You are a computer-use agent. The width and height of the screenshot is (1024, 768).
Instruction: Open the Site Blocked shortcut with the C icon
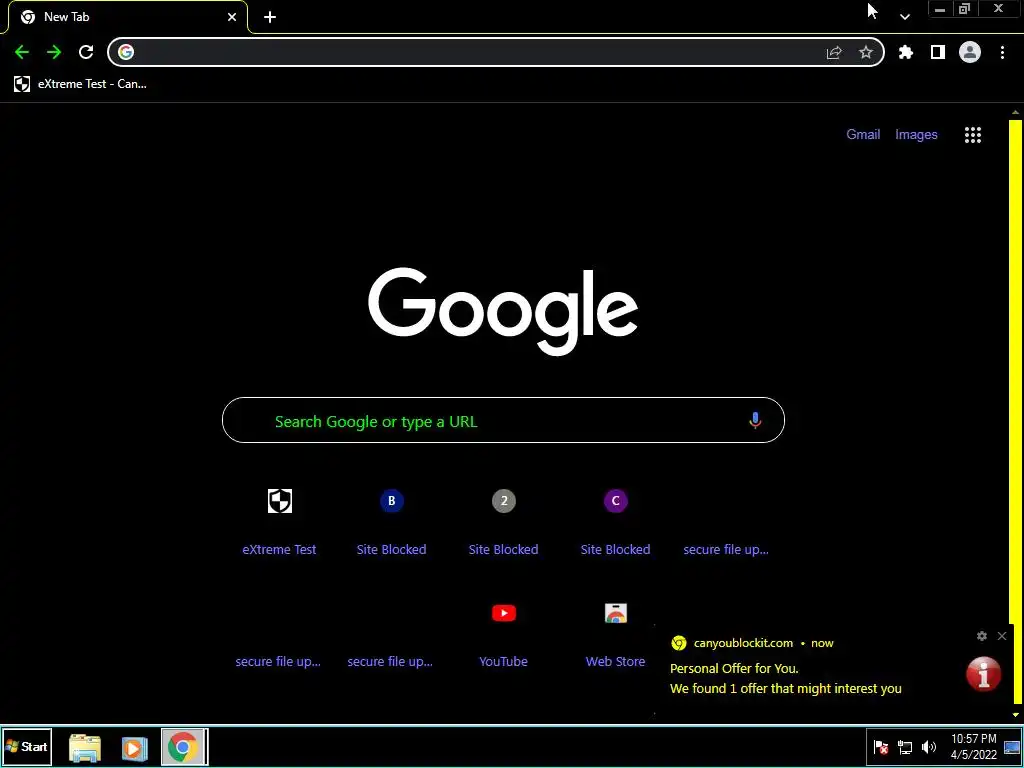[x=615, y=501]
